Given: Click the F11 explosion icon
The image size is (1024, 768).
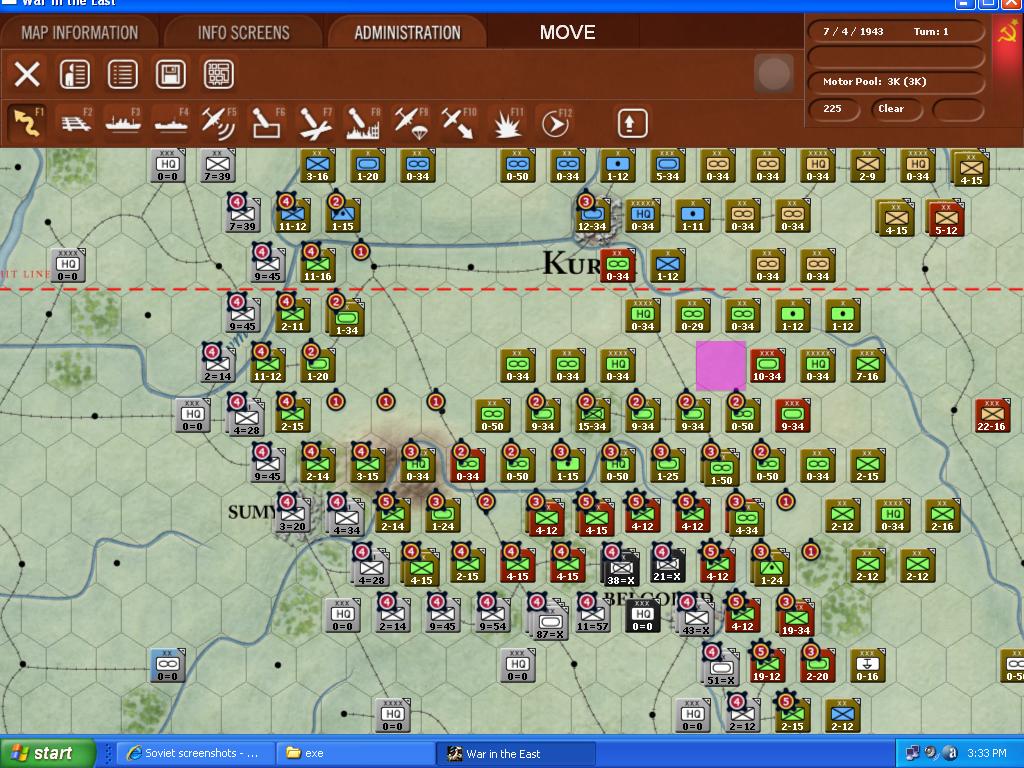Looking at the screenshot, I should pyautogui.click(x=507, y=123).
